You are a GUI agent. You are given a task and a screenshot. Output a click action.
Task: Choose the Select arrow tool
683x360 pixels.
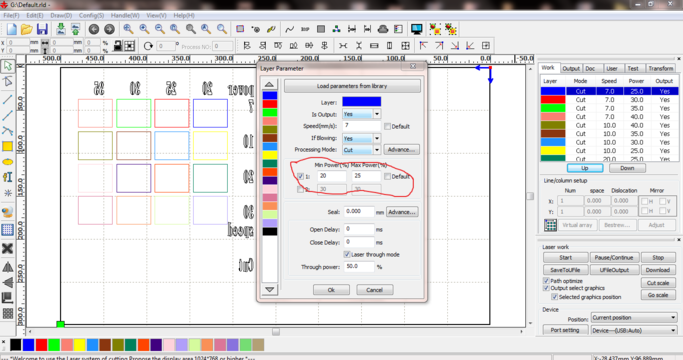point(8,66)
